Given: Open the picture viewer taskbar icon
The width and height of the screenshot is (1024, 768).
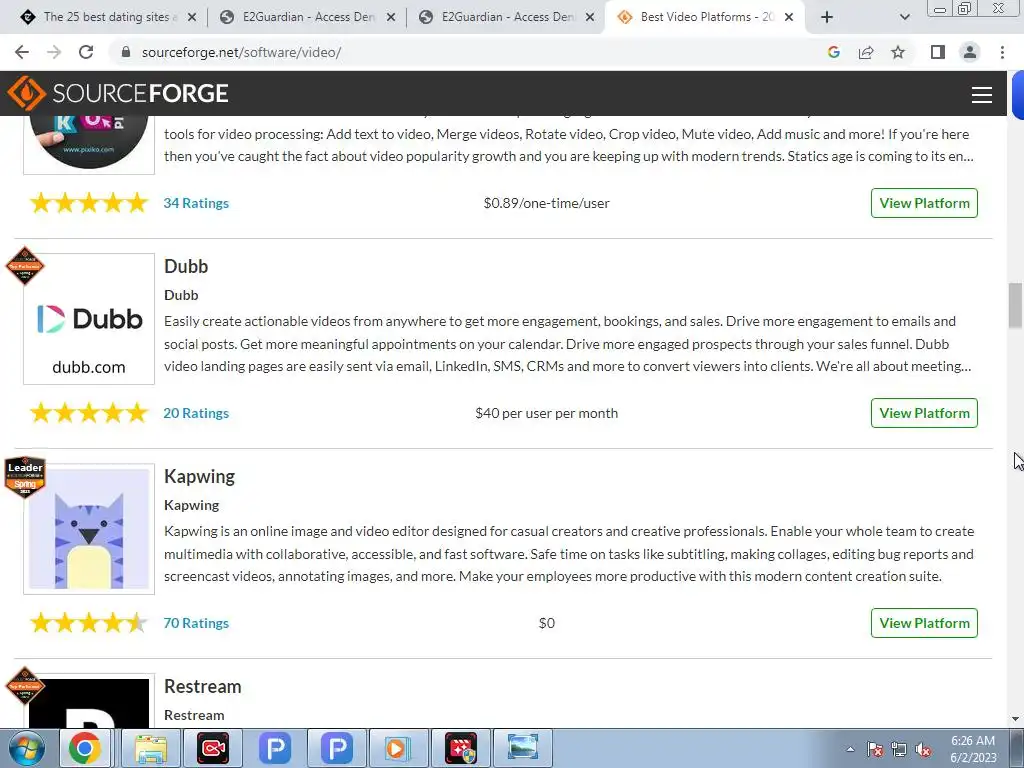Looking at the screenshot, I should point(522,748).
